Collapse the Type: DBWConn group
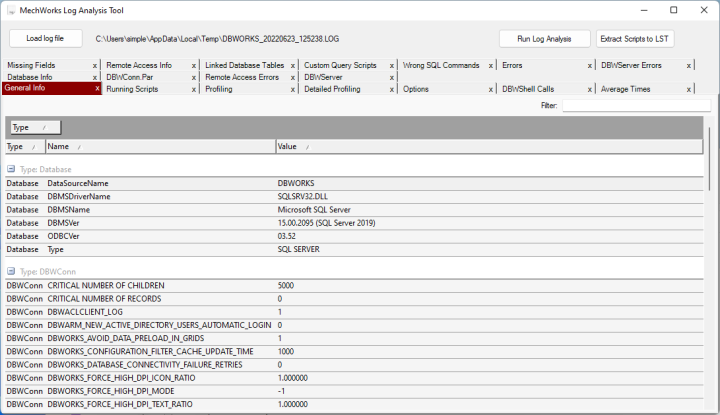Screen dimensions: 720x415 point(11,271)
